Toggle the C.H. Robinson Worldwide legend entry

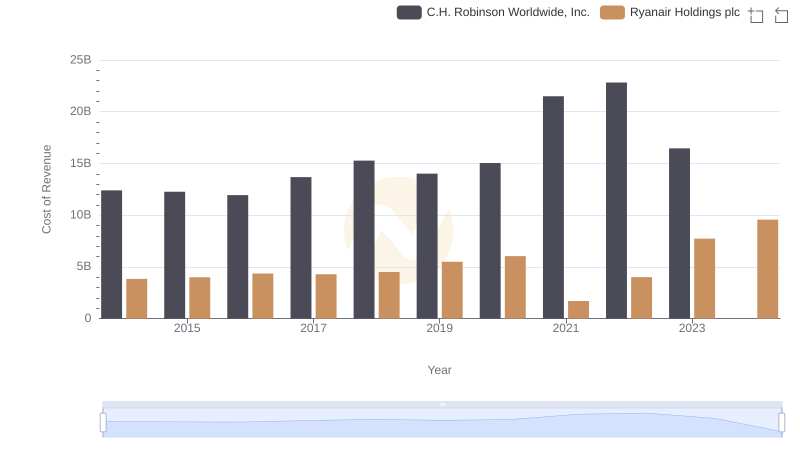(x=493, y=12)
